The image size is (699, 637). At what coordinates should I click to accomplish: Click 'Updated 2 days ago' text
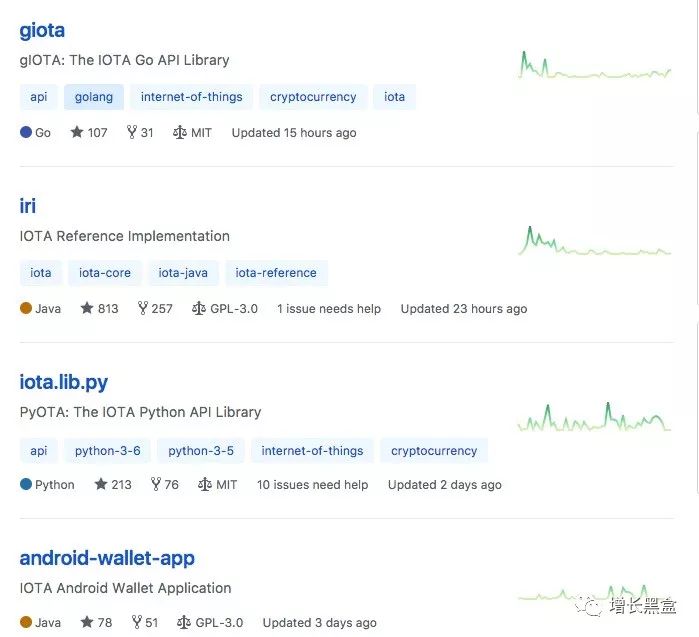coord(444,485)
